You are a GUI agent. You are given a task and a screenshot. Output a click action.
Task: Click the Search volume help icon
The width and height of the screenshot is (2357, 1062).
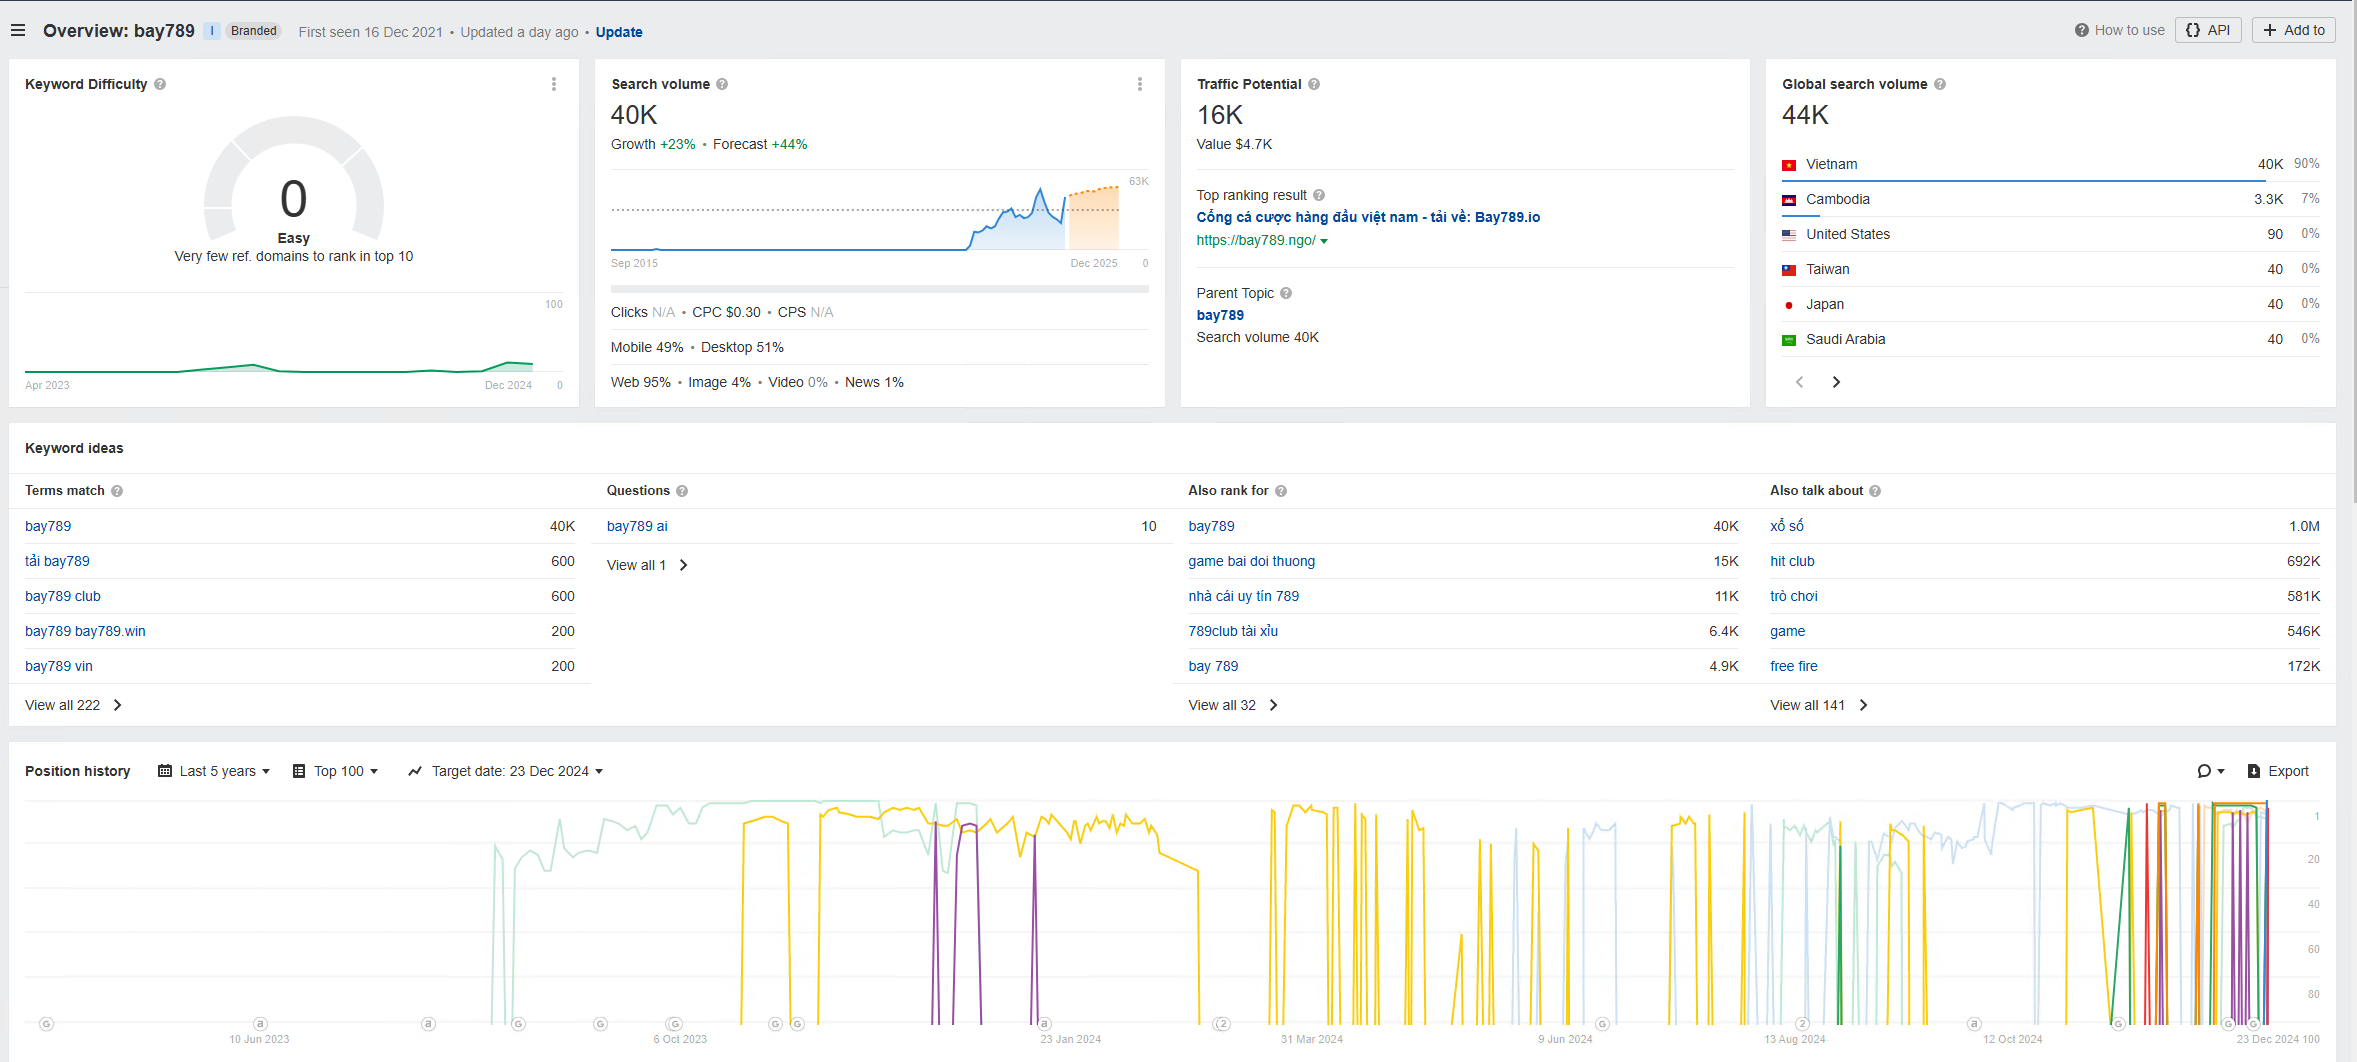click(722, 84)
